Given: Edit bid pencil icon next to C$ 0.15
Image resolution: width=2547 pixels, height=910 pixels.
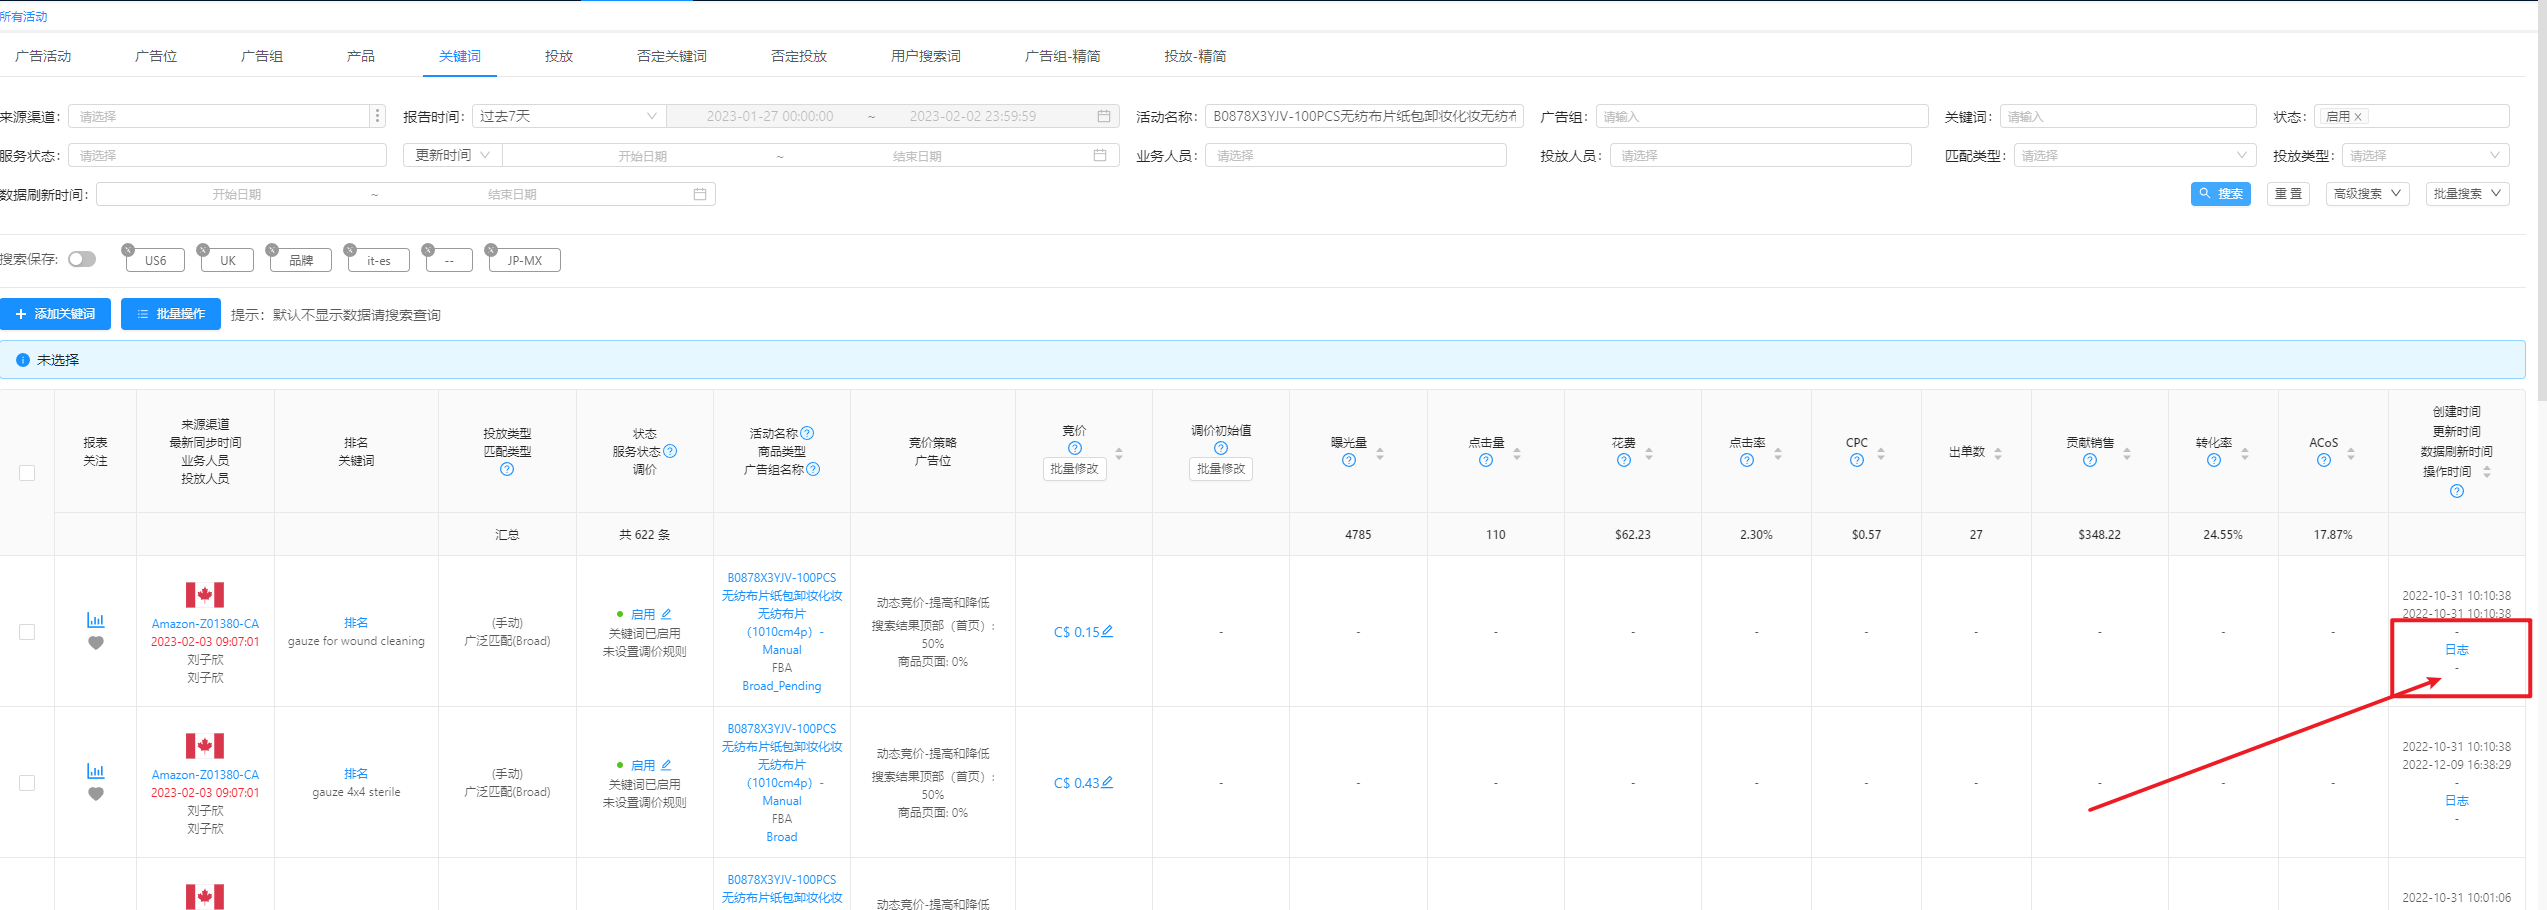Looking at the screenshot, I should pyautogui.click(x=1107, y=631).
